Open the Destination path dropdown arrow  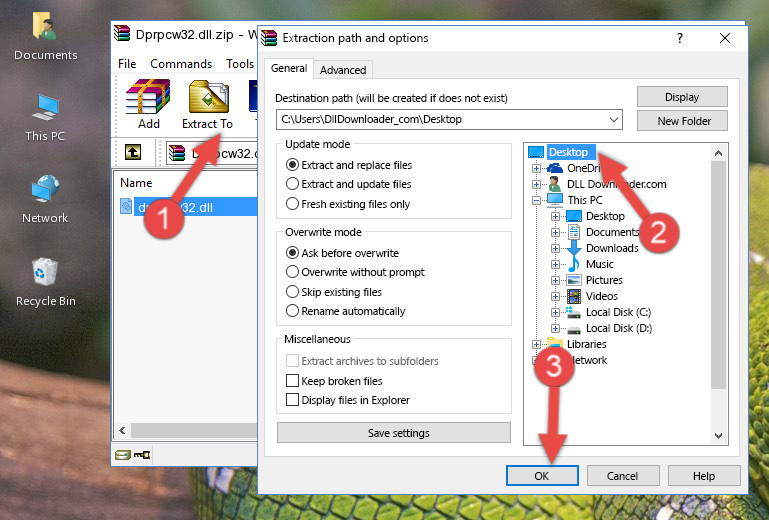[x=613, y=120]
